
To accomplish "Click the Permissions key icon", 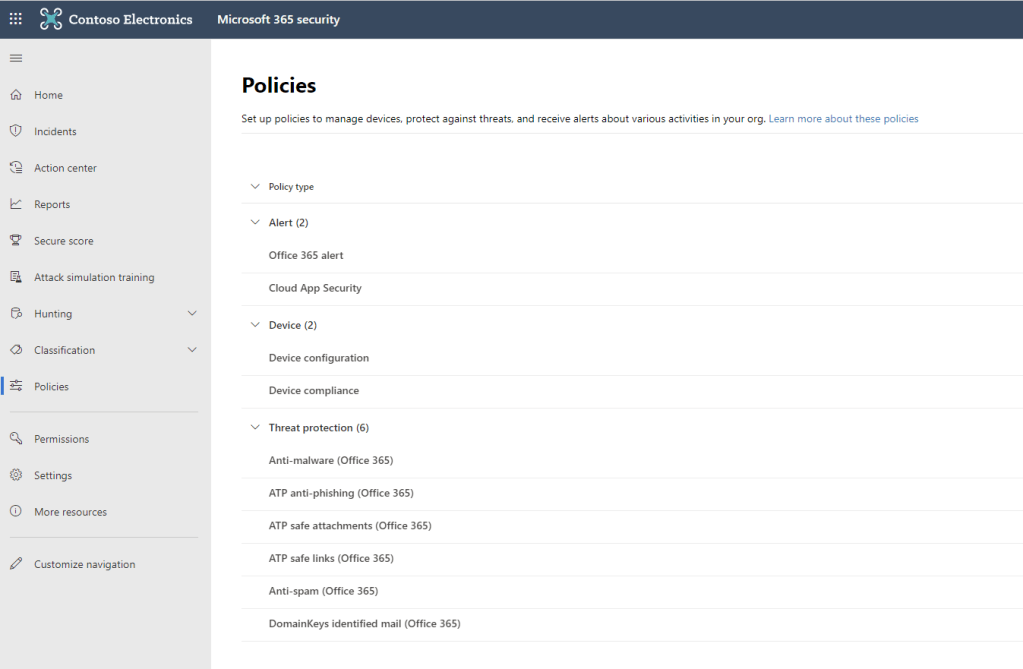I will point(16,439).
